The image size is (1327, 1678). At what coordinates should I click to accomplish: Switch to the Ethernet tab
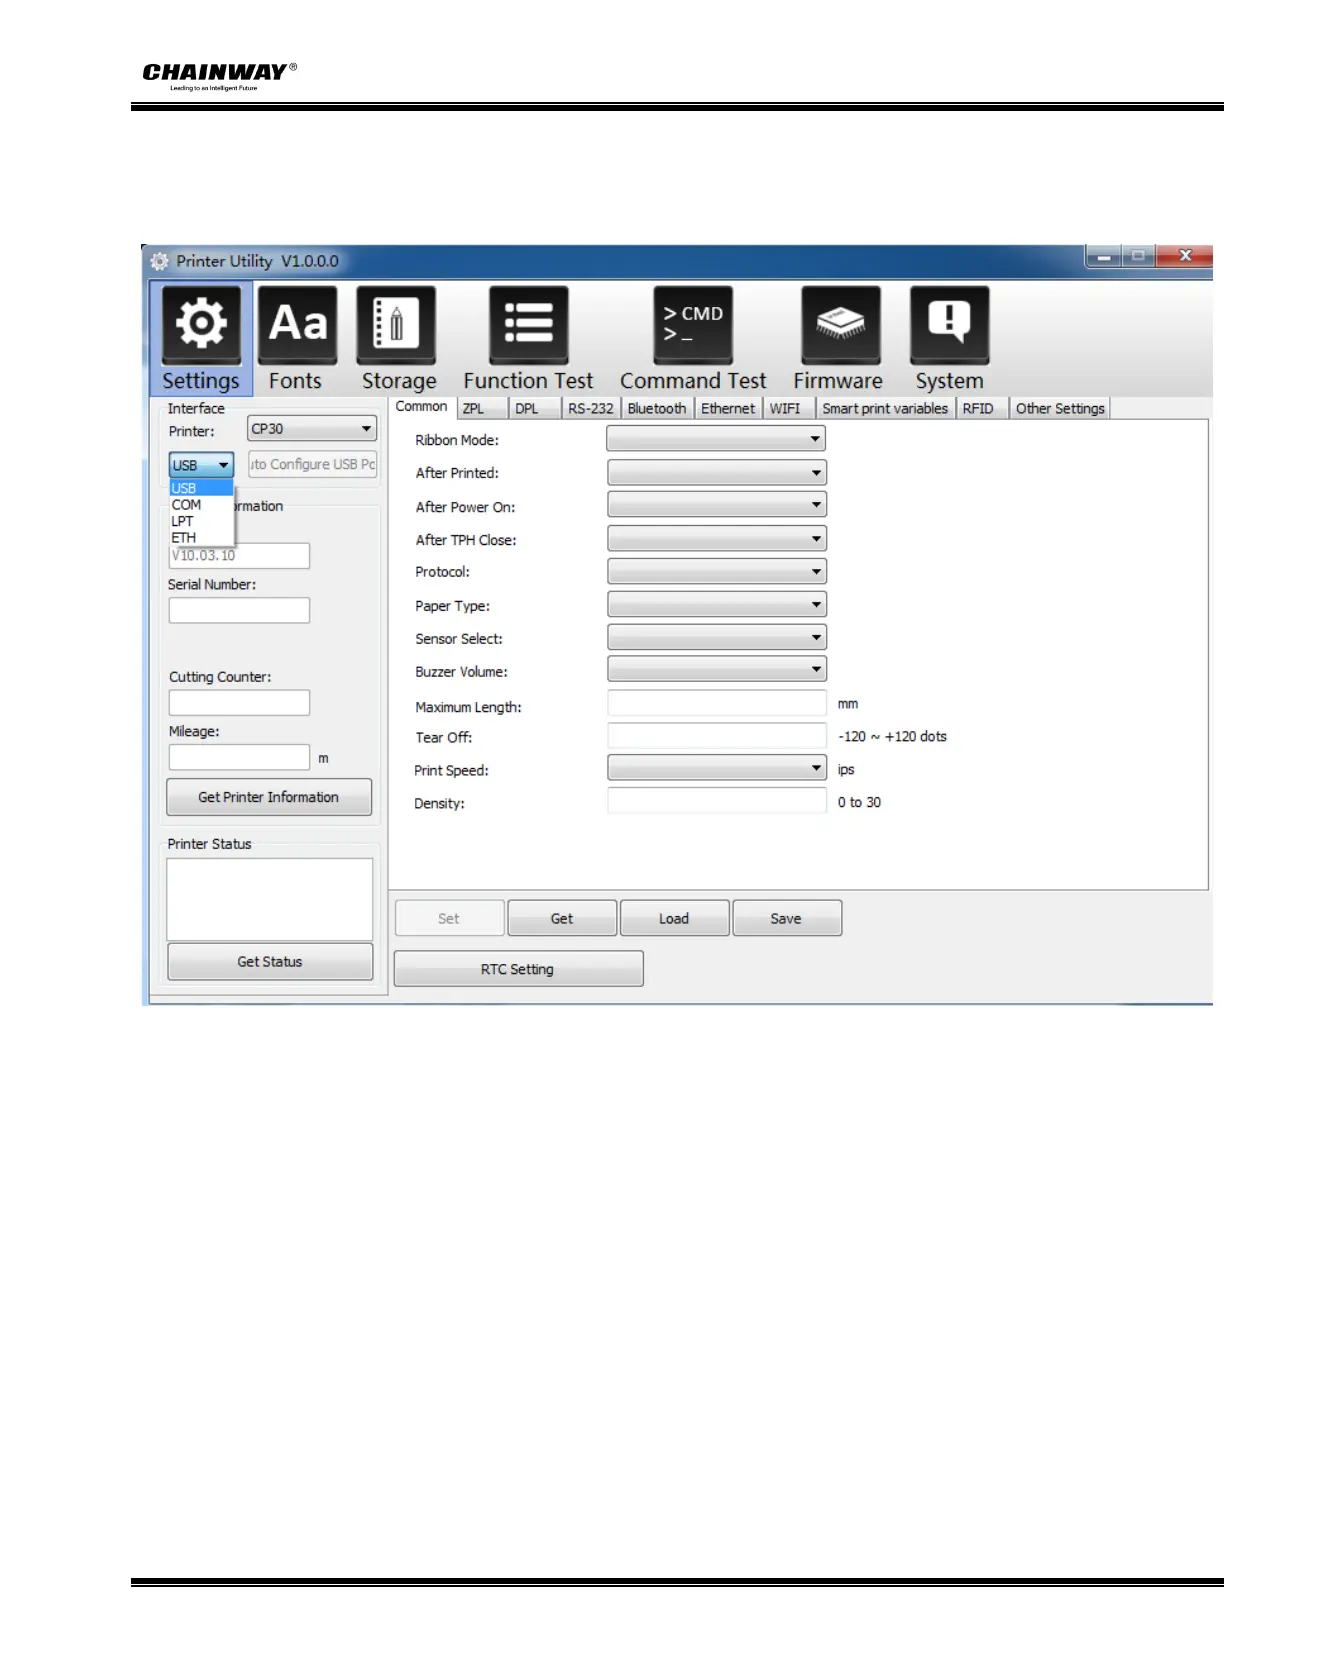pyautogui.click(x=728, y=409)
